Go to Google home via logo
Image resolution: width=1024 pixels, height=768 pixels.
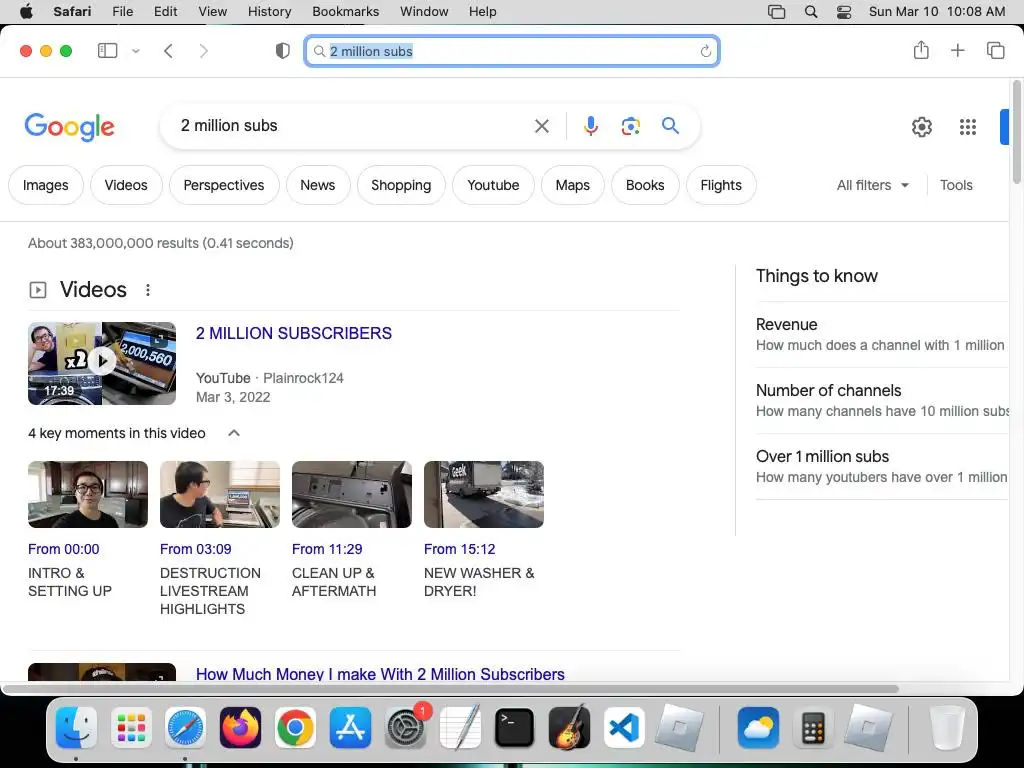(69, 126)
